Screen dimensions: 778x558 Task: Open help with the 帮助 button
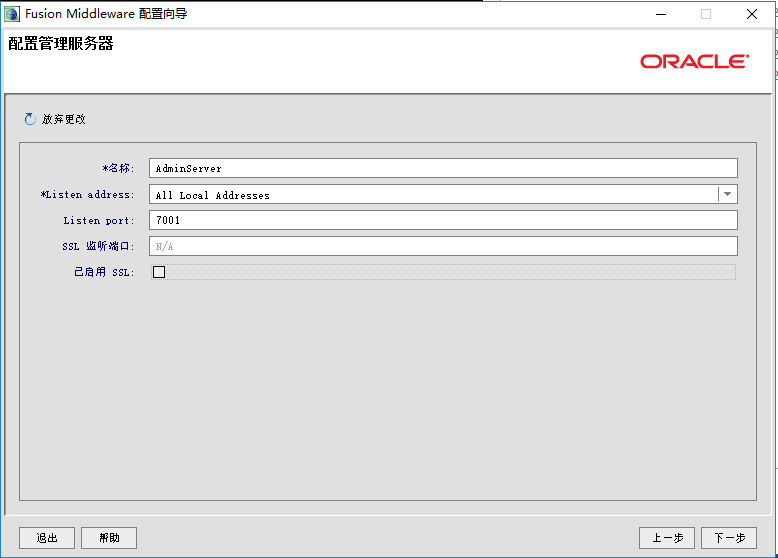coord(109,538)
